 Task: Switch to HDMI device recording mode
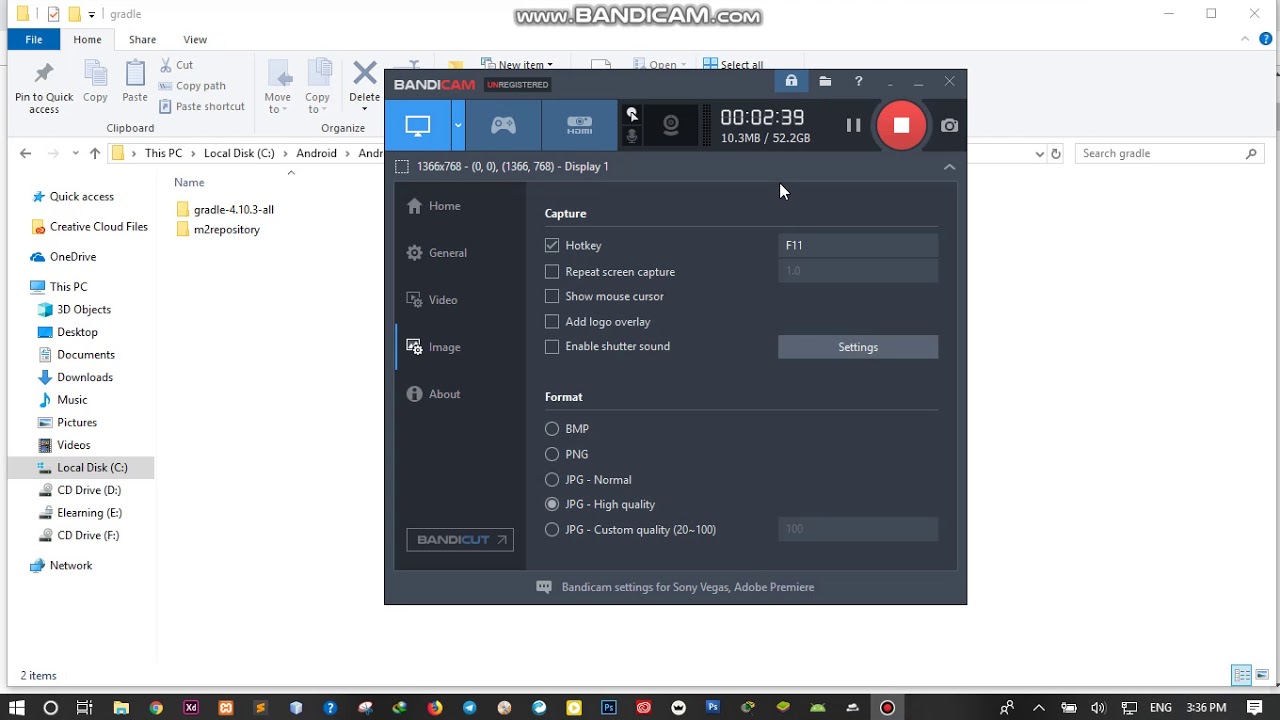pos(580,125)
